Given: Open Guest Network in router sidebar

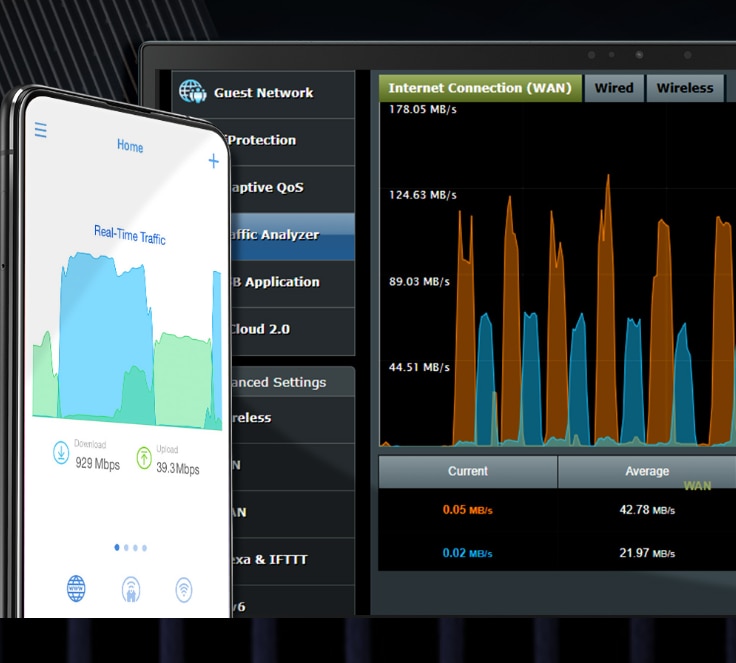Looking at the screenshot, I should click(263, 94).
